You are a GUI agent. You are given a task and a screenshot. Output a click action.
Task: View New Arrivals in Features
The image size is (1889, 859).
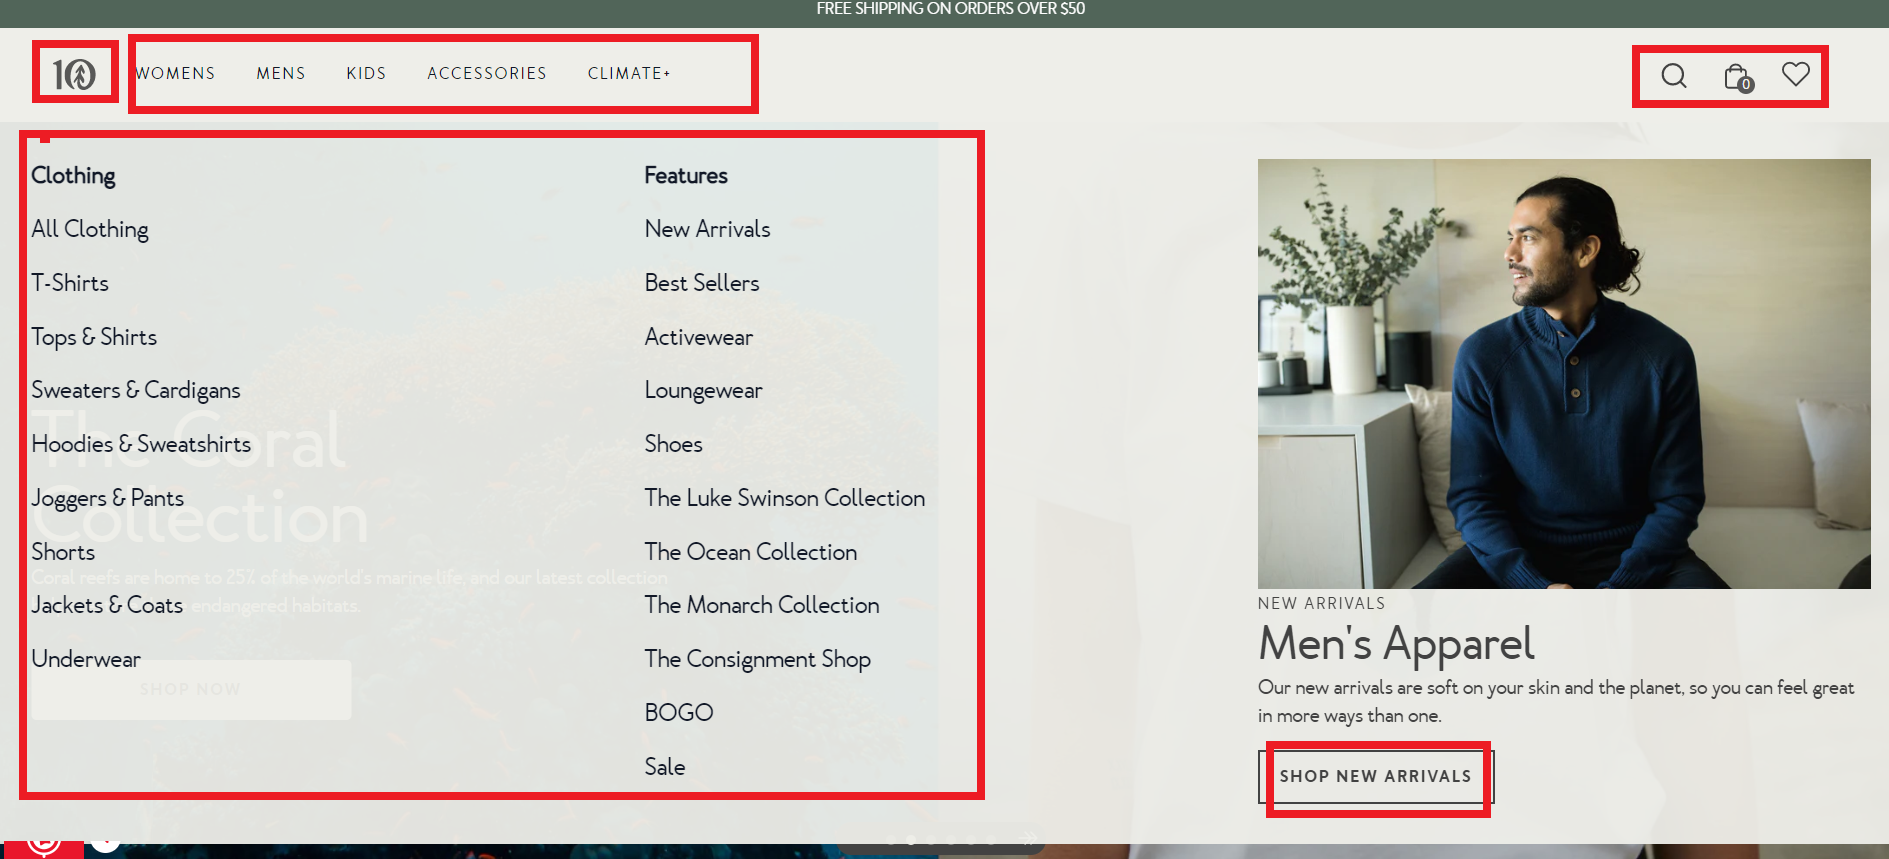707,229
